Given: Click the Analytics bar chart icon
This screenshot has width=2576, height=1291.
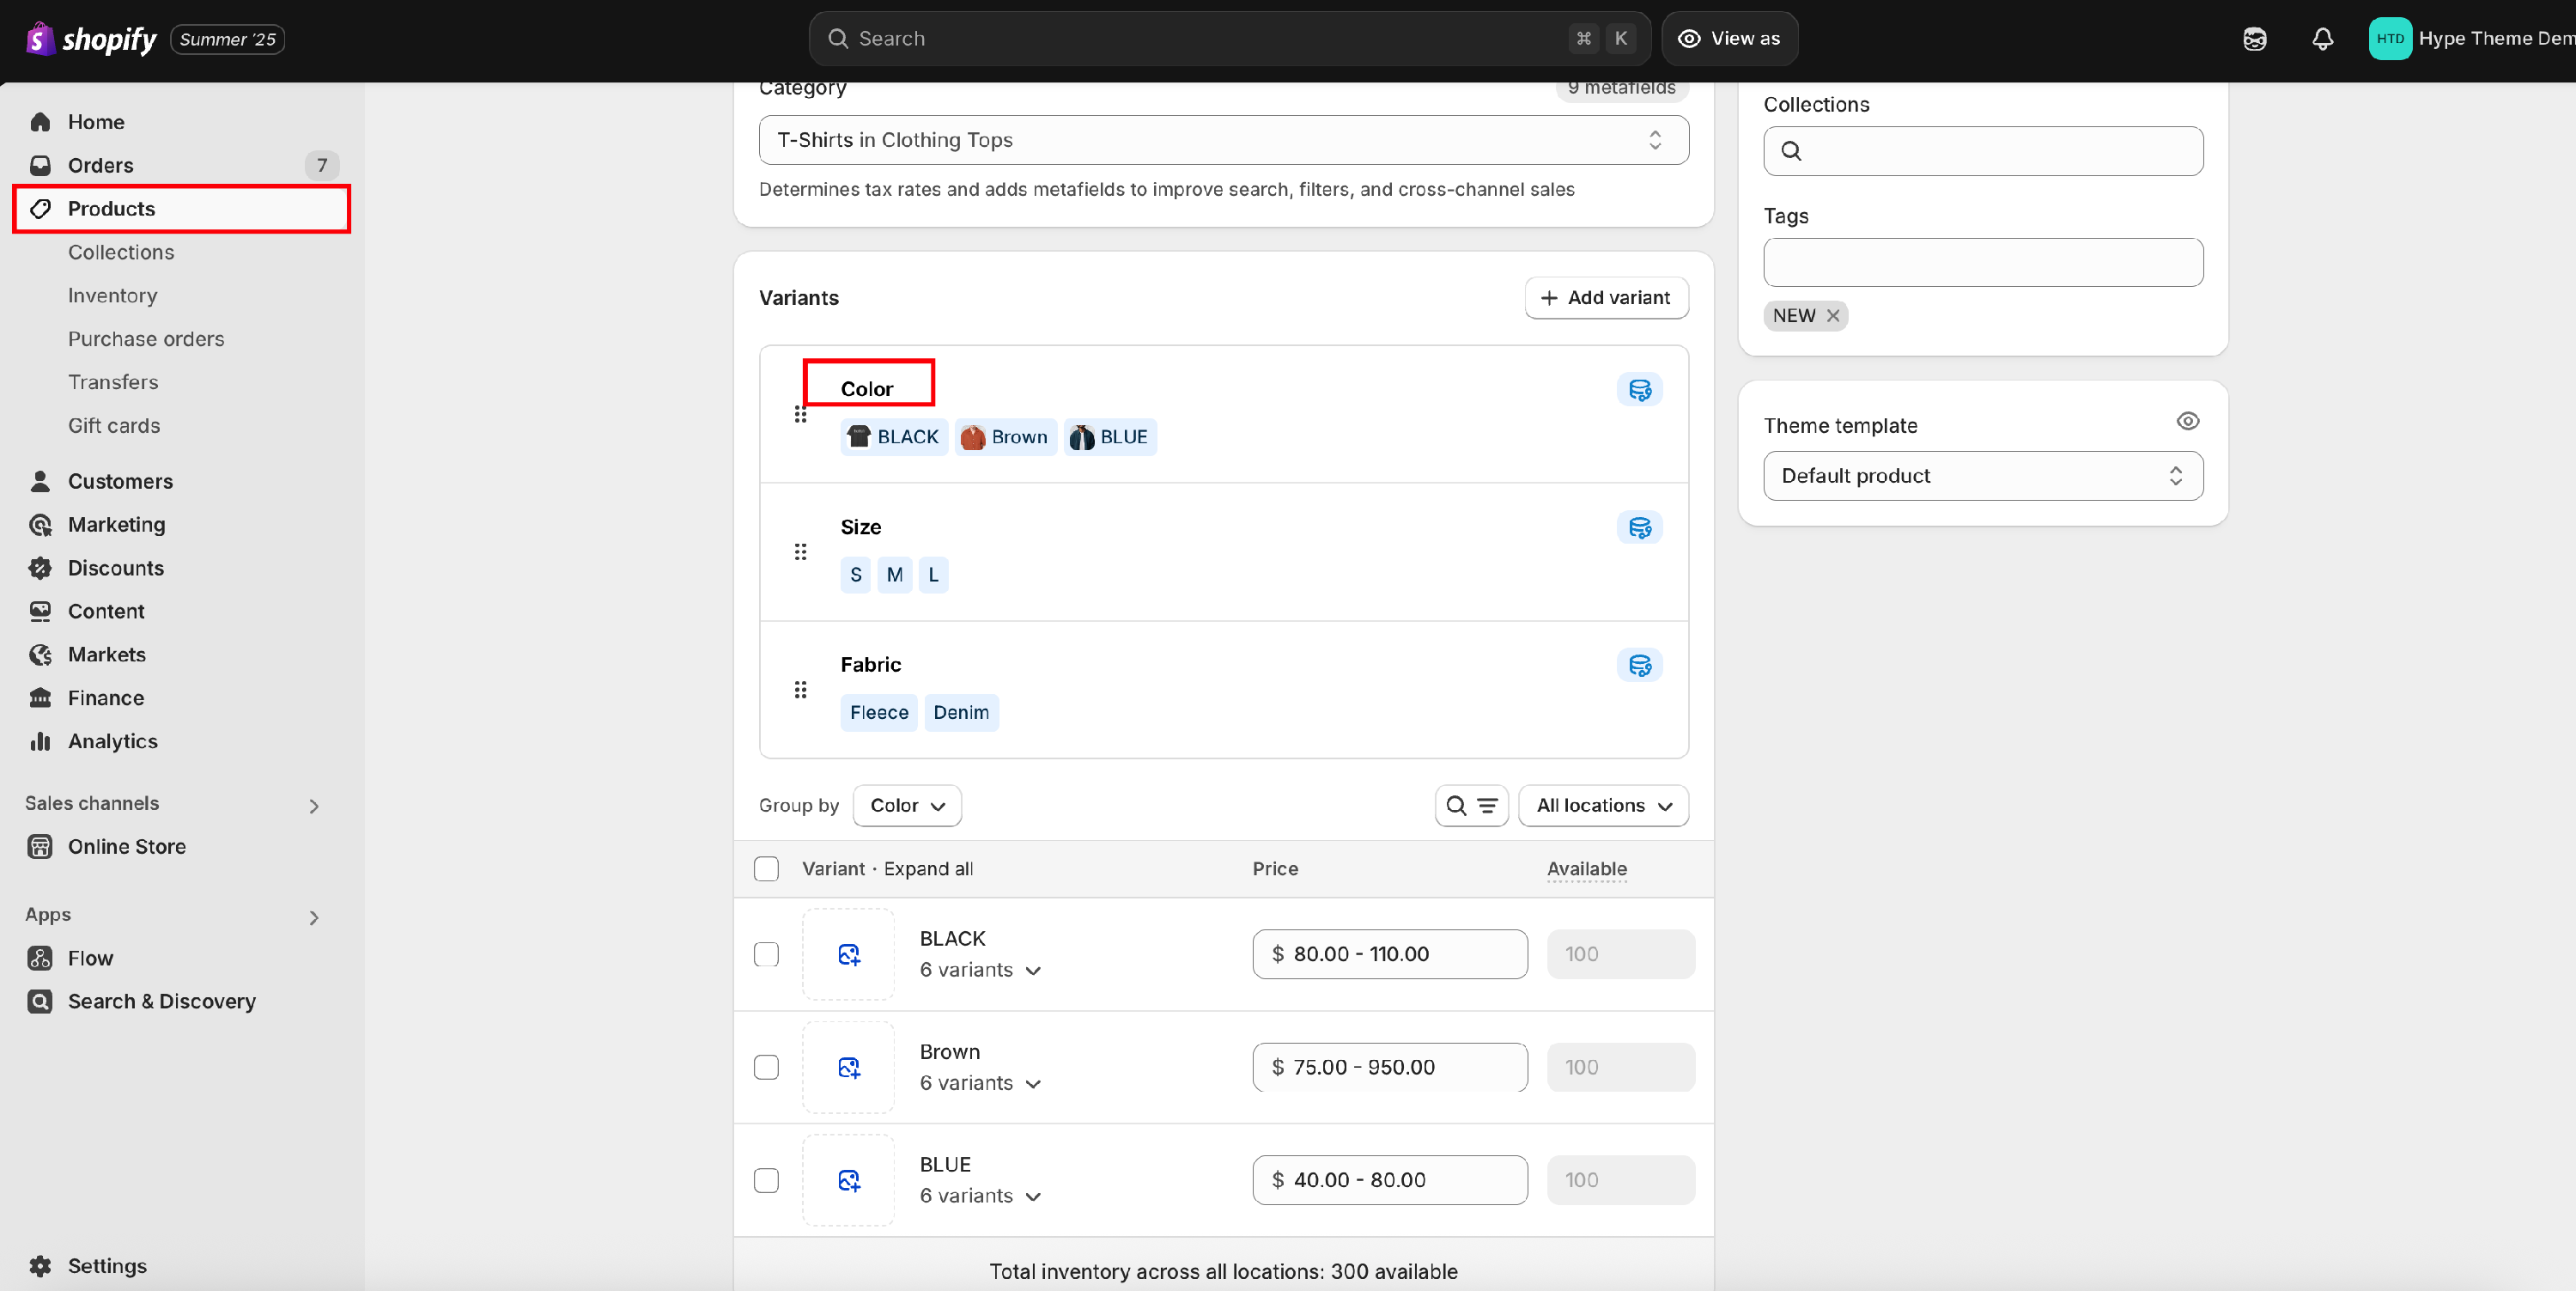Looking at the screenshot, I should (40, 741).
